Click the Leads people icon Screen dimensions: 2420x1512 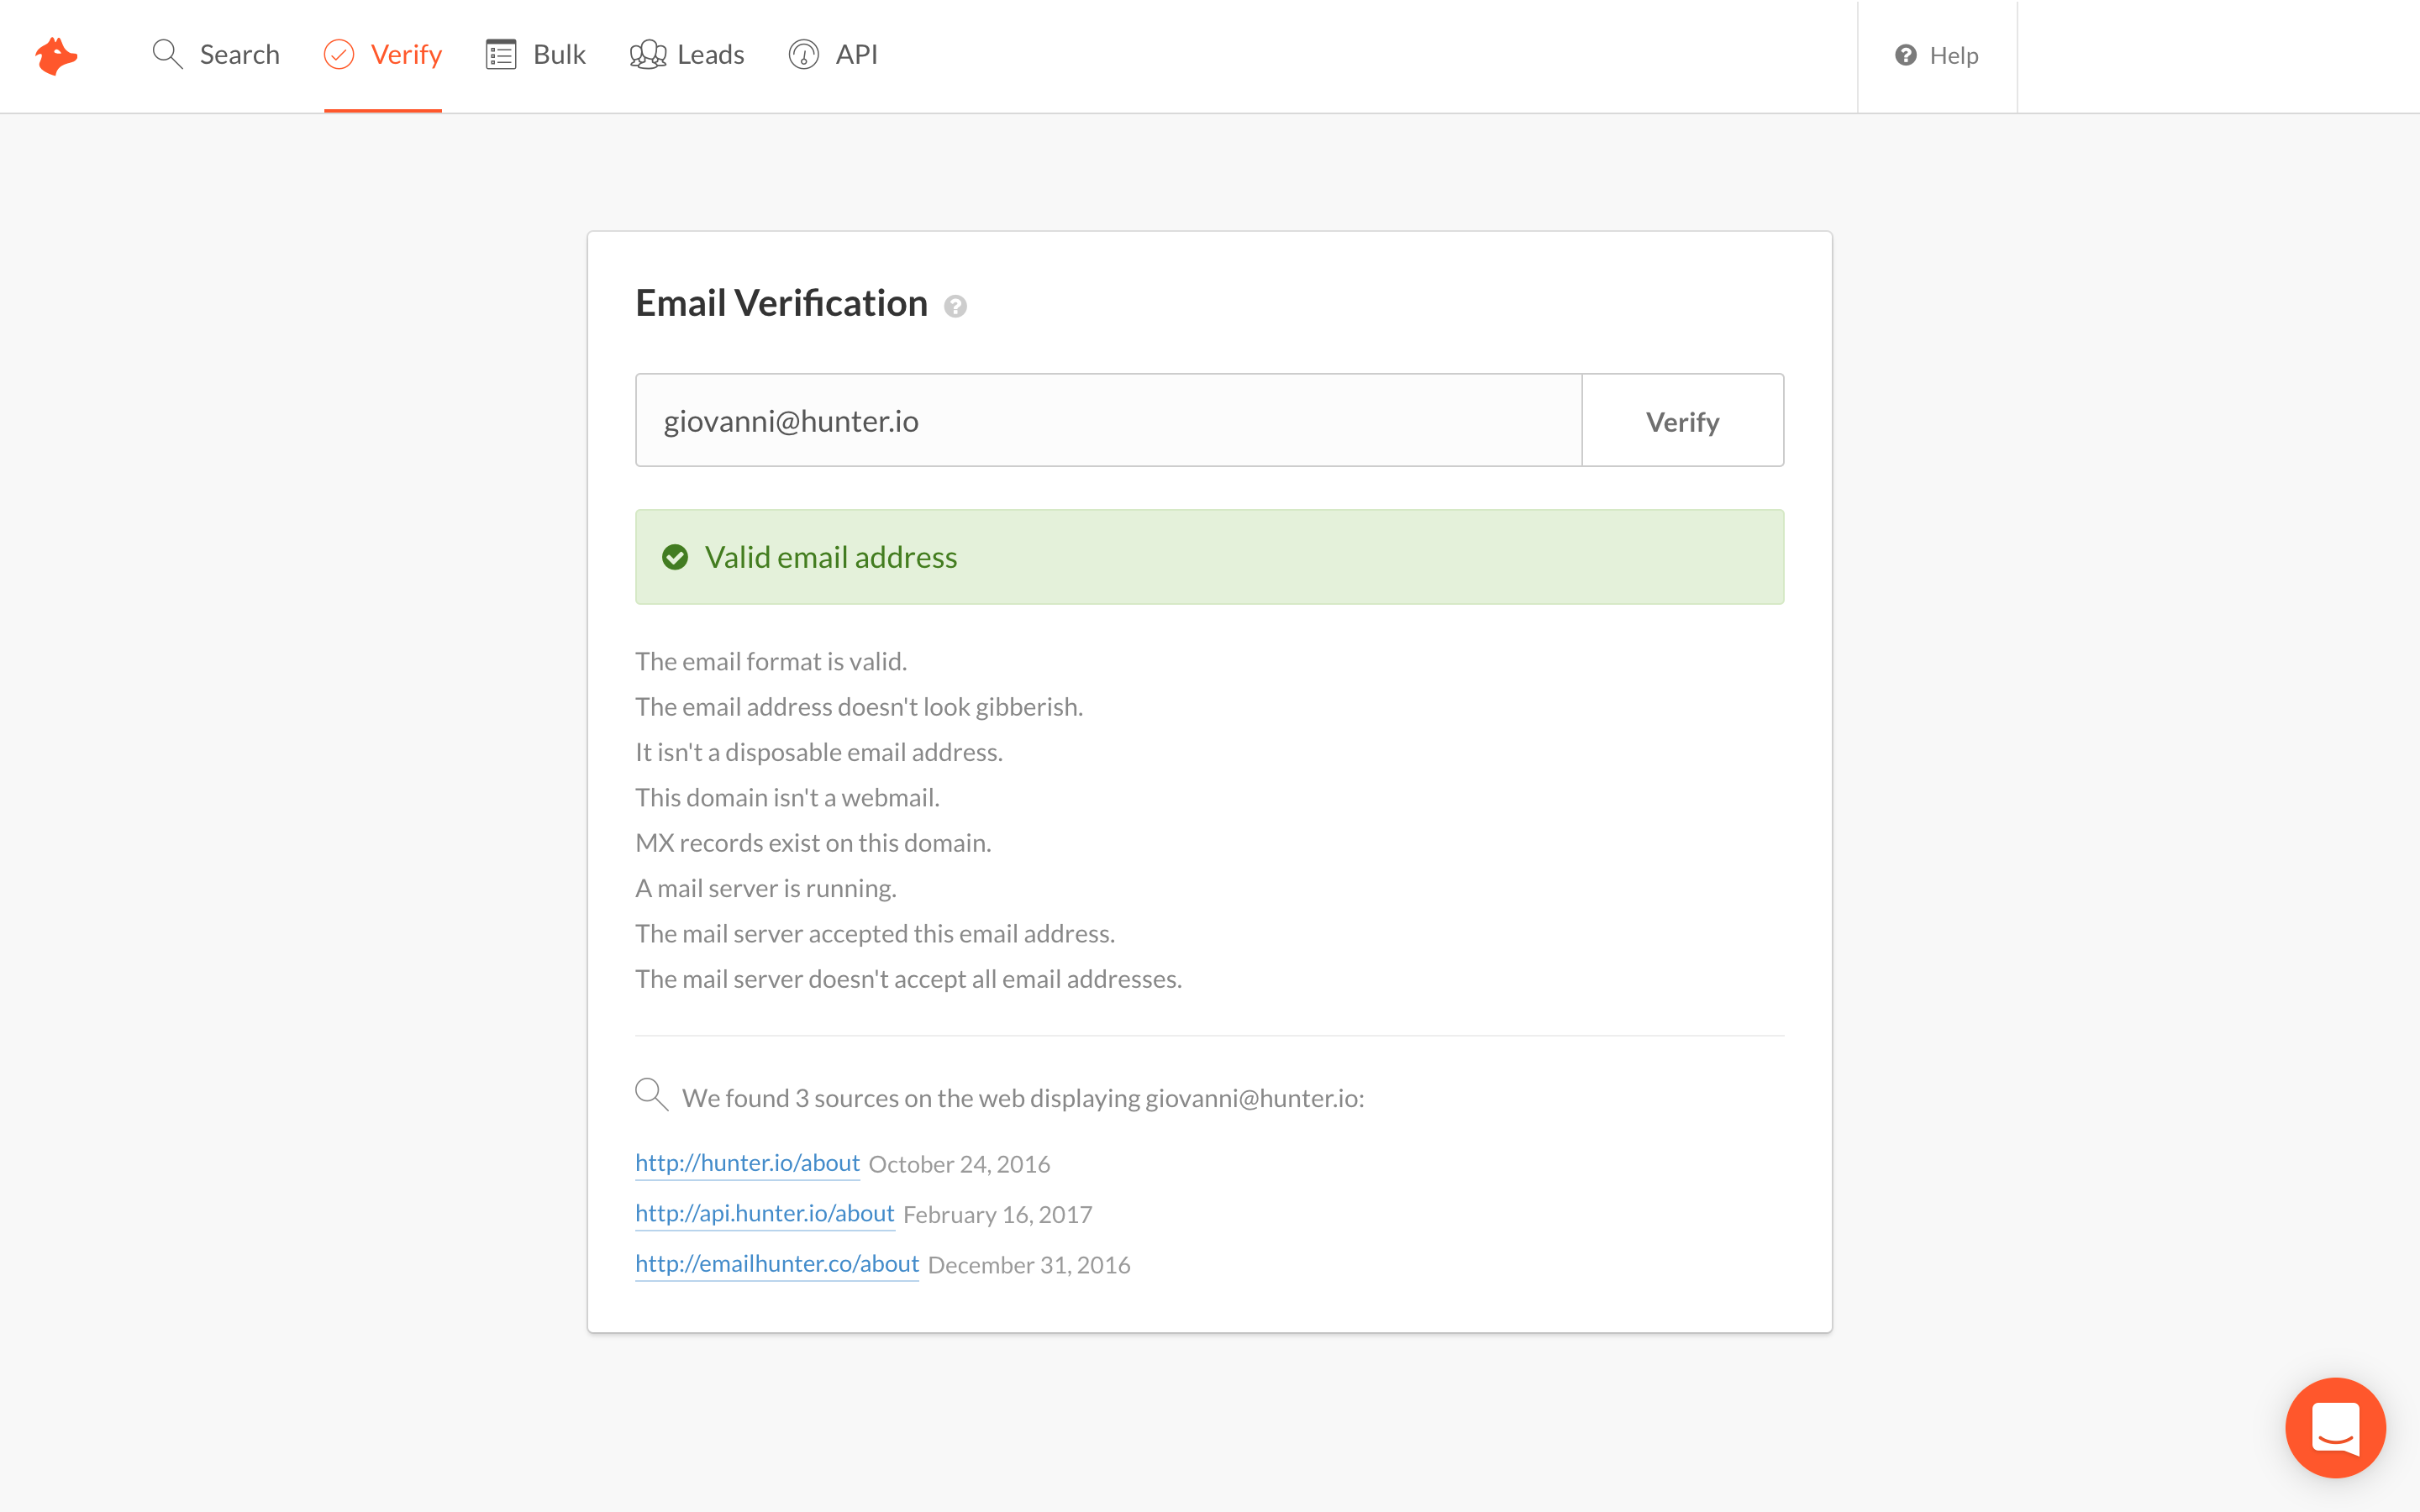pyautogui.click(x=647, y=54)
